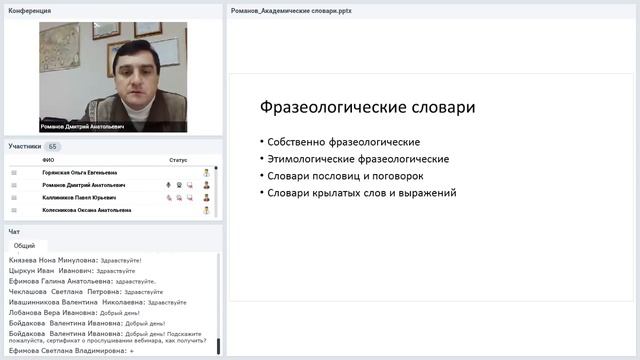Click the participants list scrollbar
This screenshot has width=640, height=360.
click(216, 191)
